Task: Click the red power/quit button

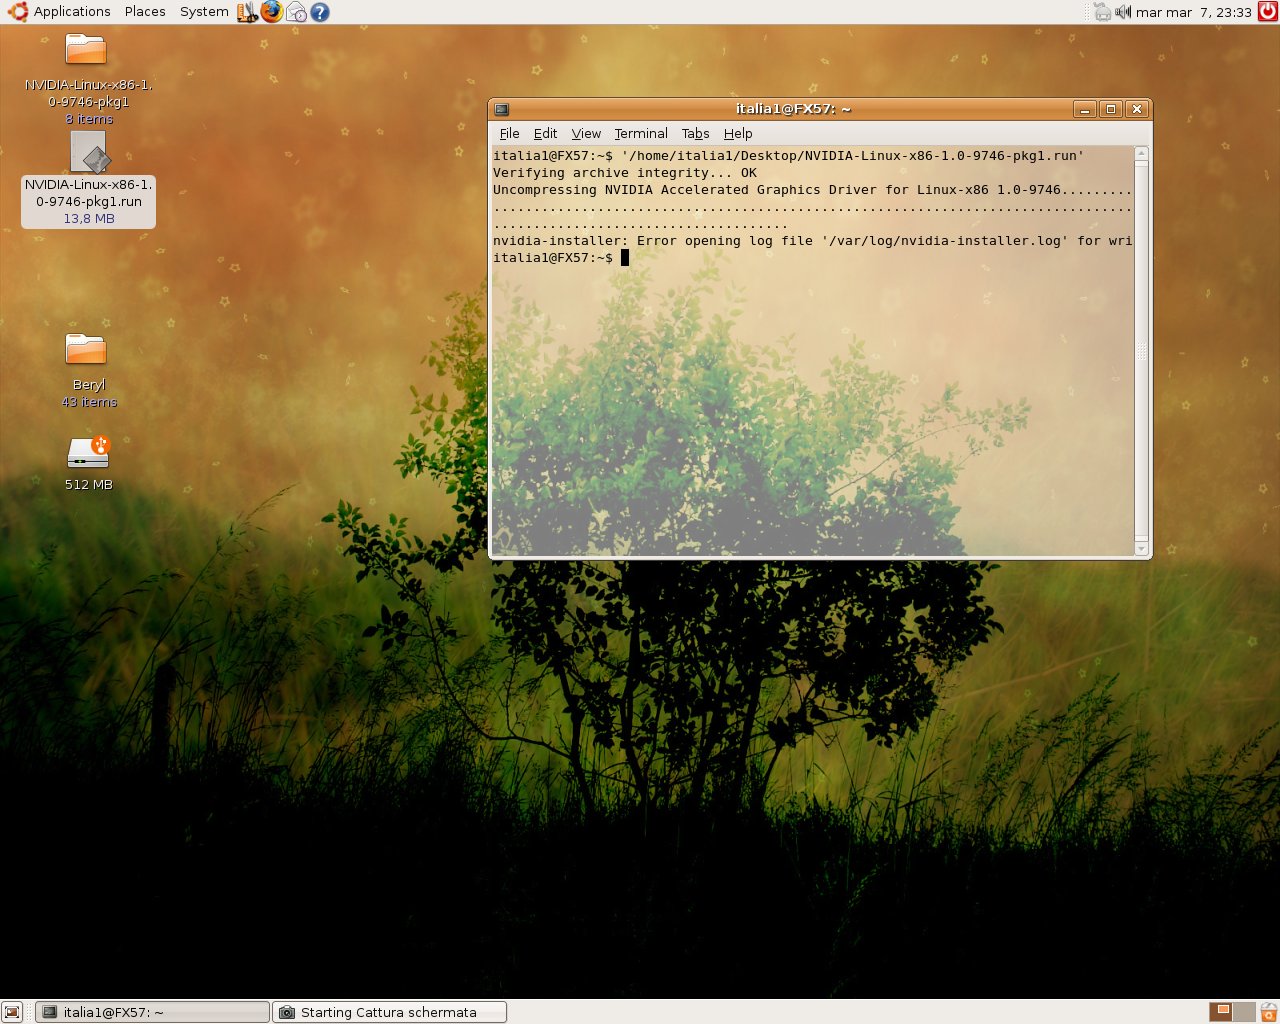Action: click(x=1267, y=12)
